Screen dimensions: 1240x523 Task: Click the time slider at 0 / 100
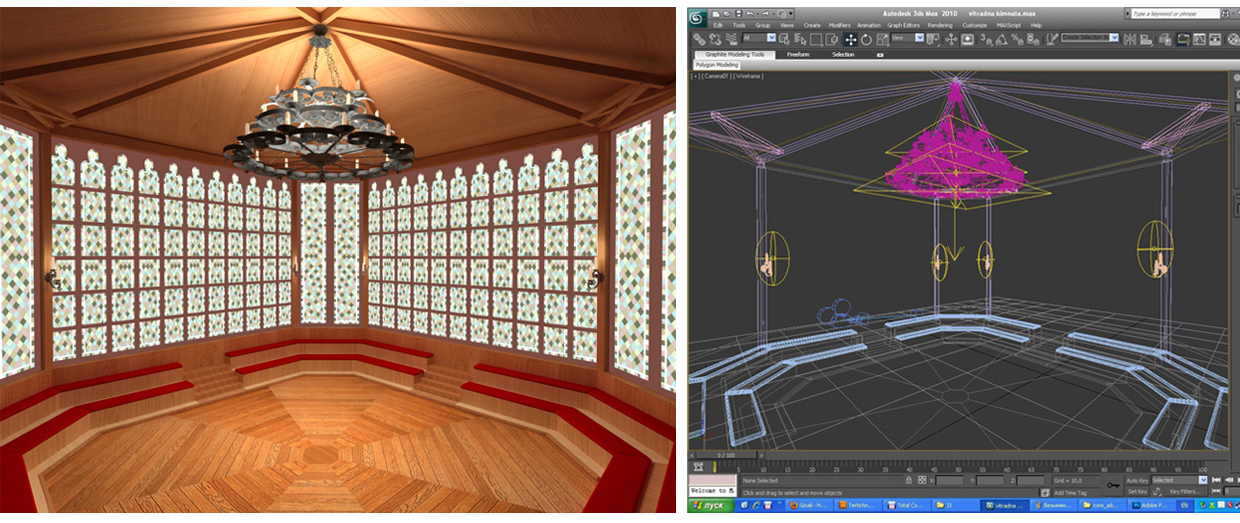point(725,455)
